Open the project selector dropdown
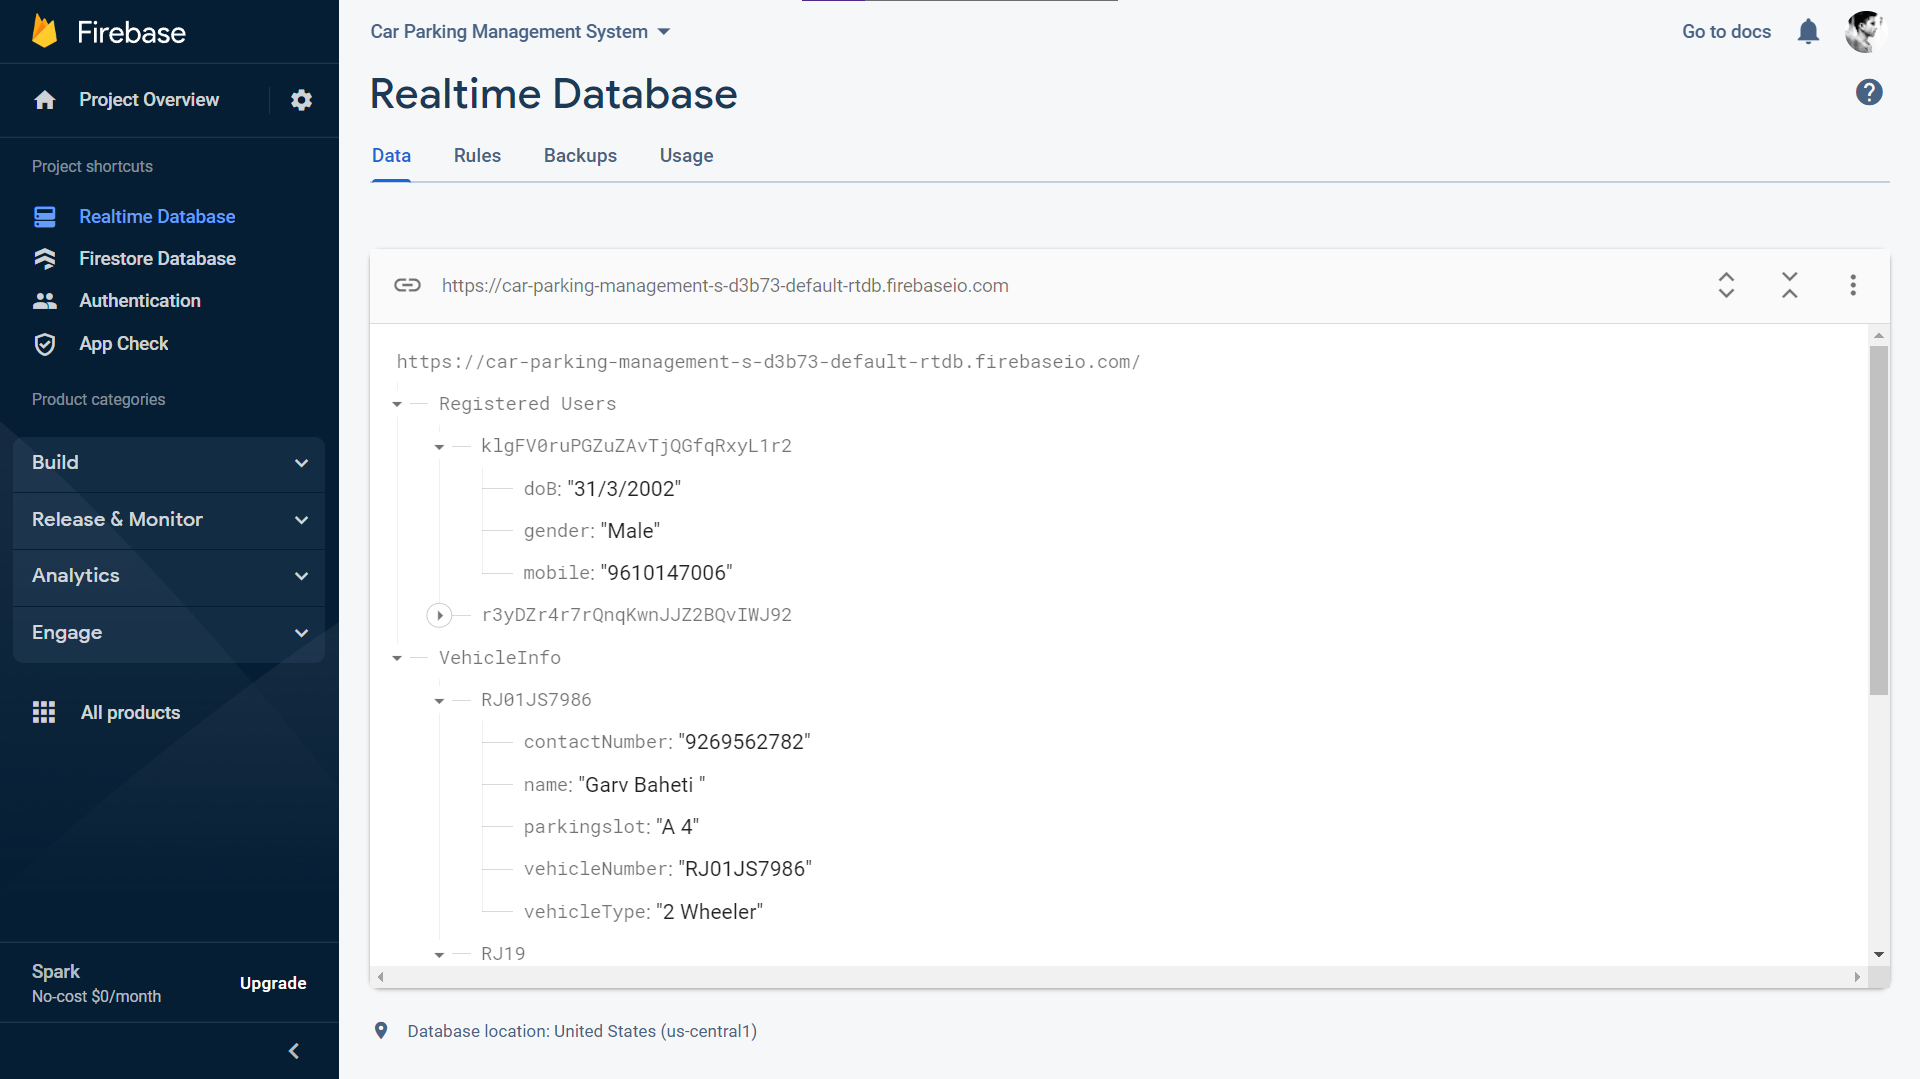The image size is (1920, 1079). click(x=520, y=32)
